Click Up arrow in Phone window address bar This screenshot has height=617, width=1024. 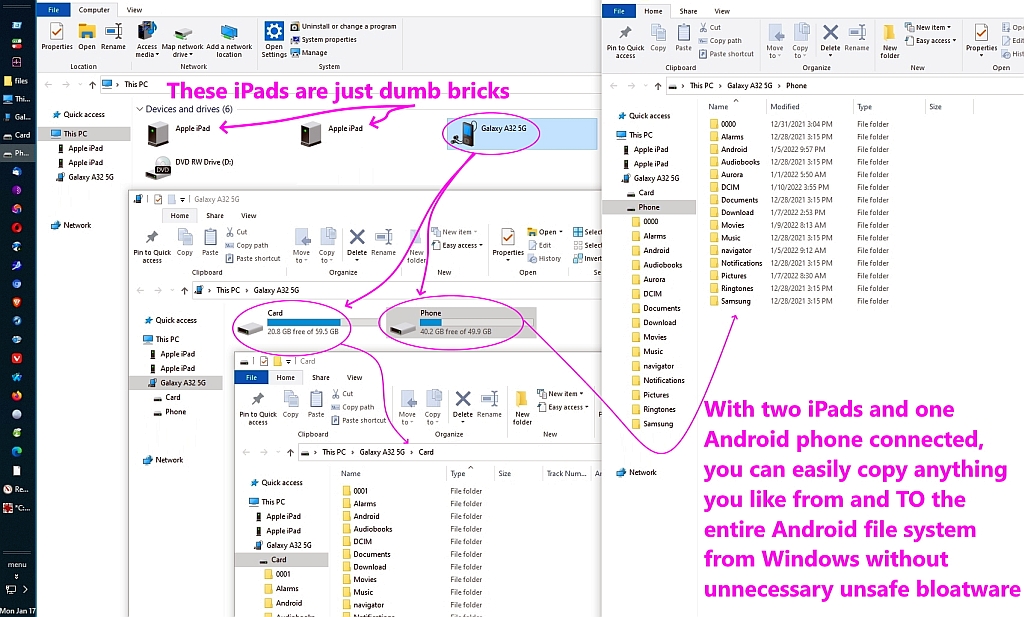pyautogui.click(x=658, y=86)
